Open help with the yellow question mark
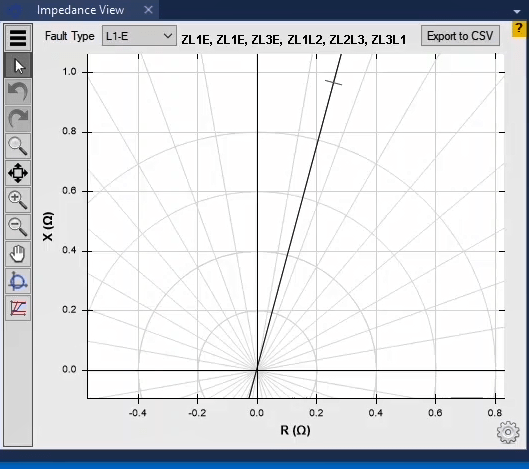The height and width of the screenshot is (469, 529). coord(519,29)
